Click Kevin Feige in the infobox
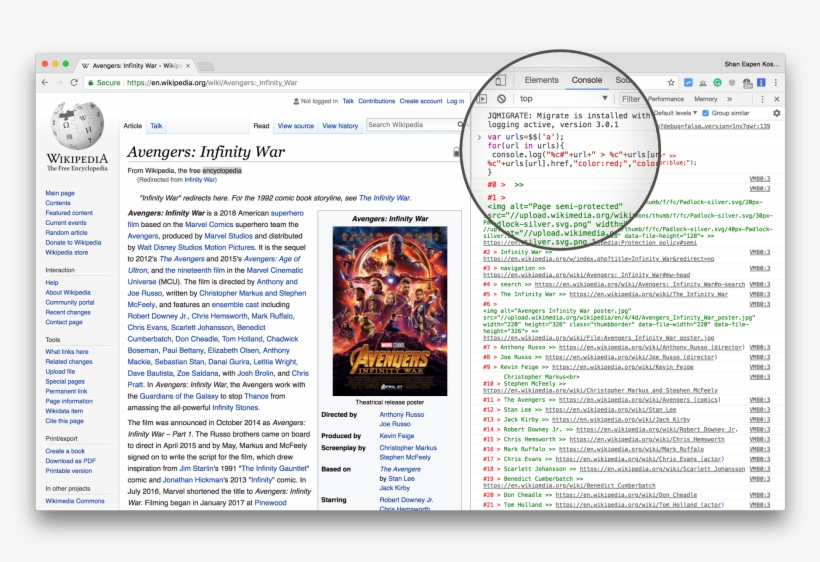This screenshot has width=820, height=562. point(397,435)
